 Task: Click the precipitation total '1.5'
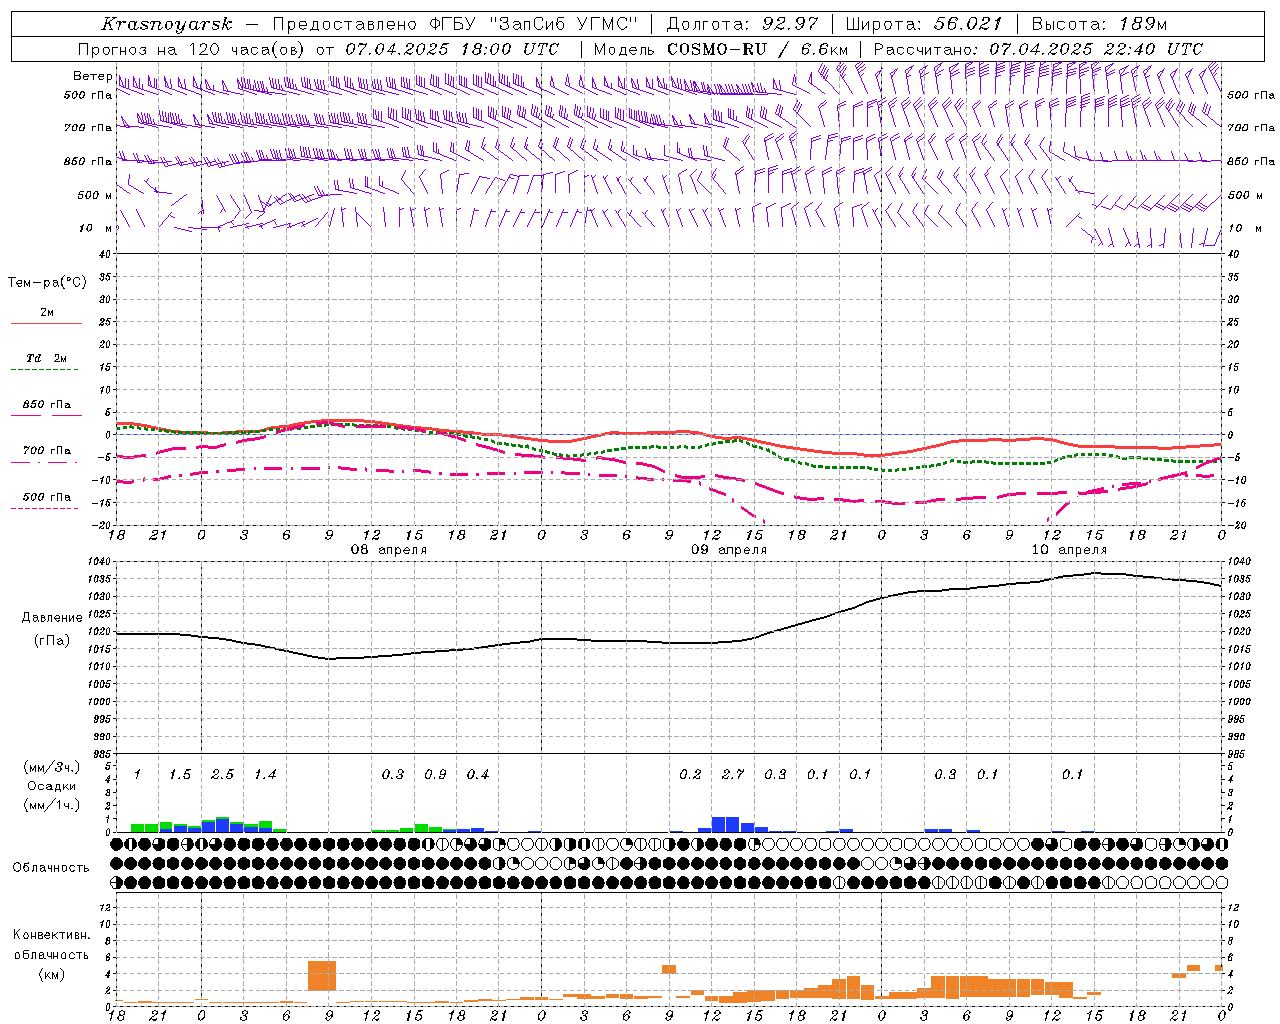[x=179, y=775]
